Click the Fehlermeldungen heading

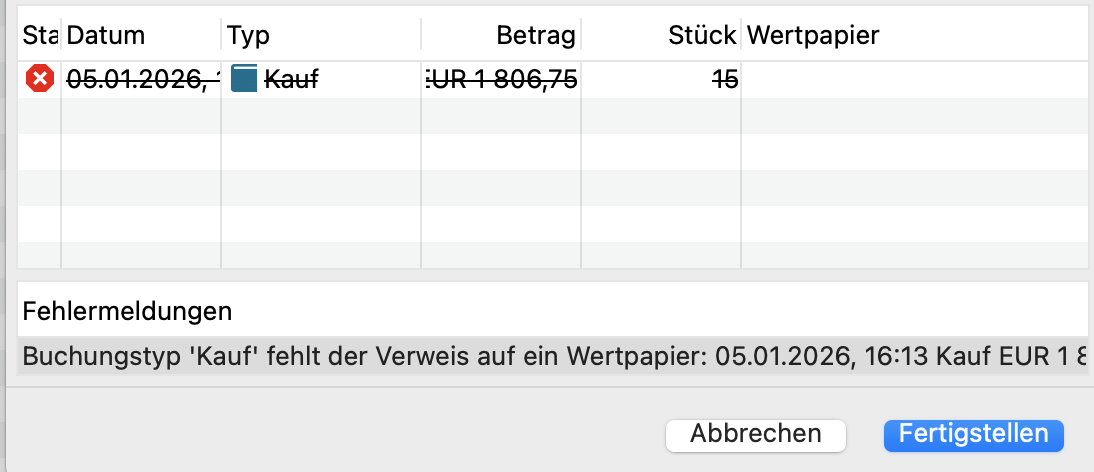pyautogui.click(x=127, y=311)
